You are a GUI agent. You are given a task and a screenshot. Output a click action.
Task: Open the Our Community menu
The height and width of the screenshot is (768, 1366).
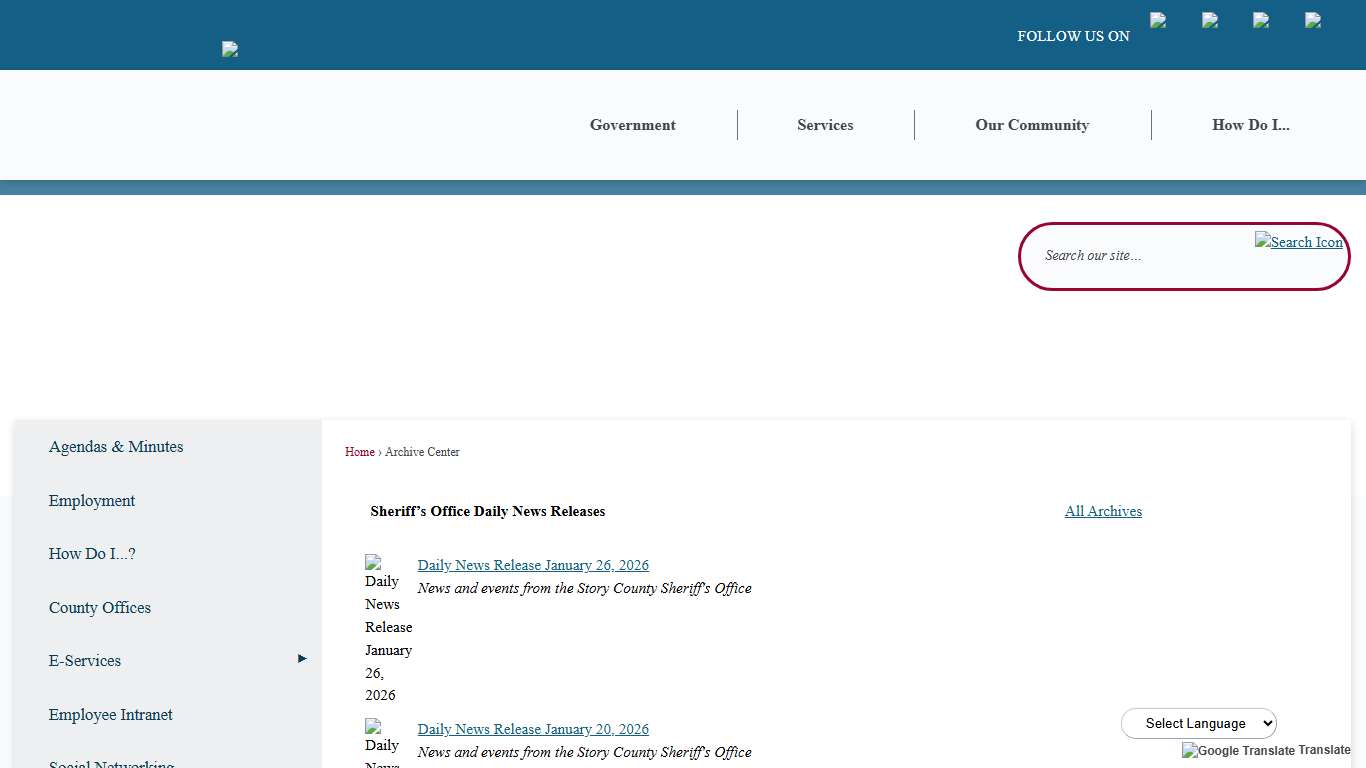click(x=1032, y=125)
